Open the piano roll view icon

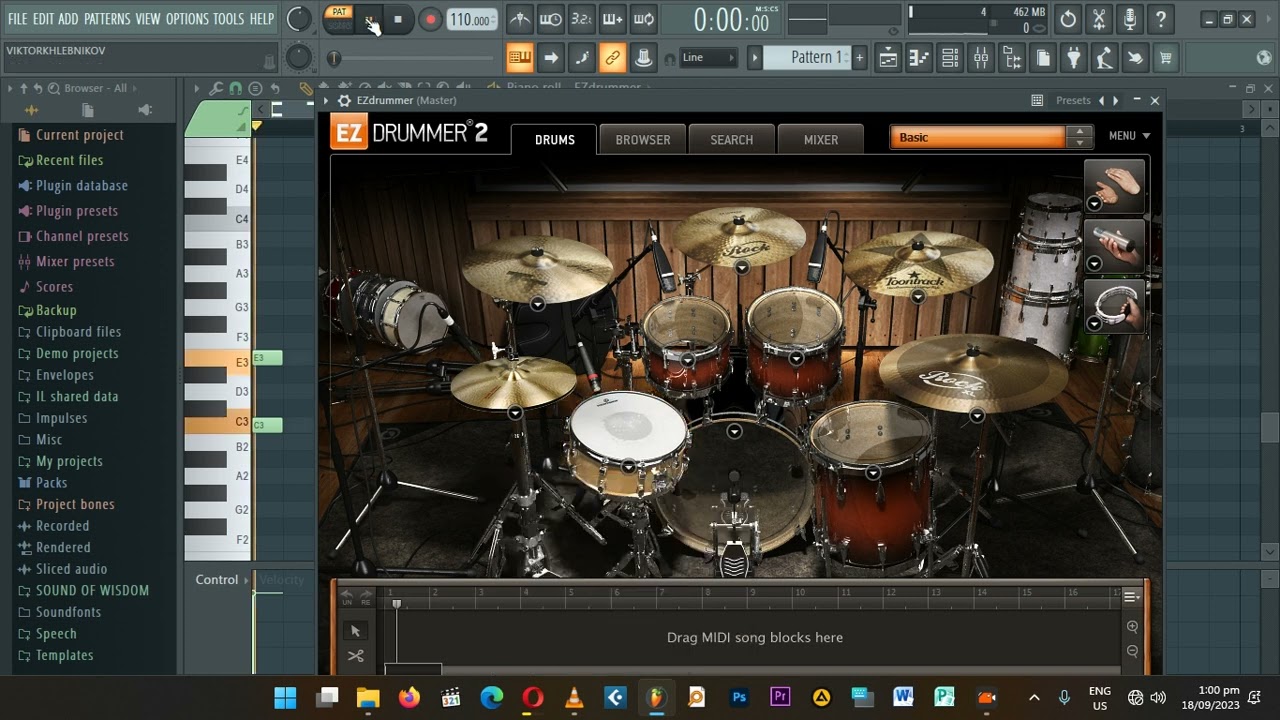tap(919, 58)
